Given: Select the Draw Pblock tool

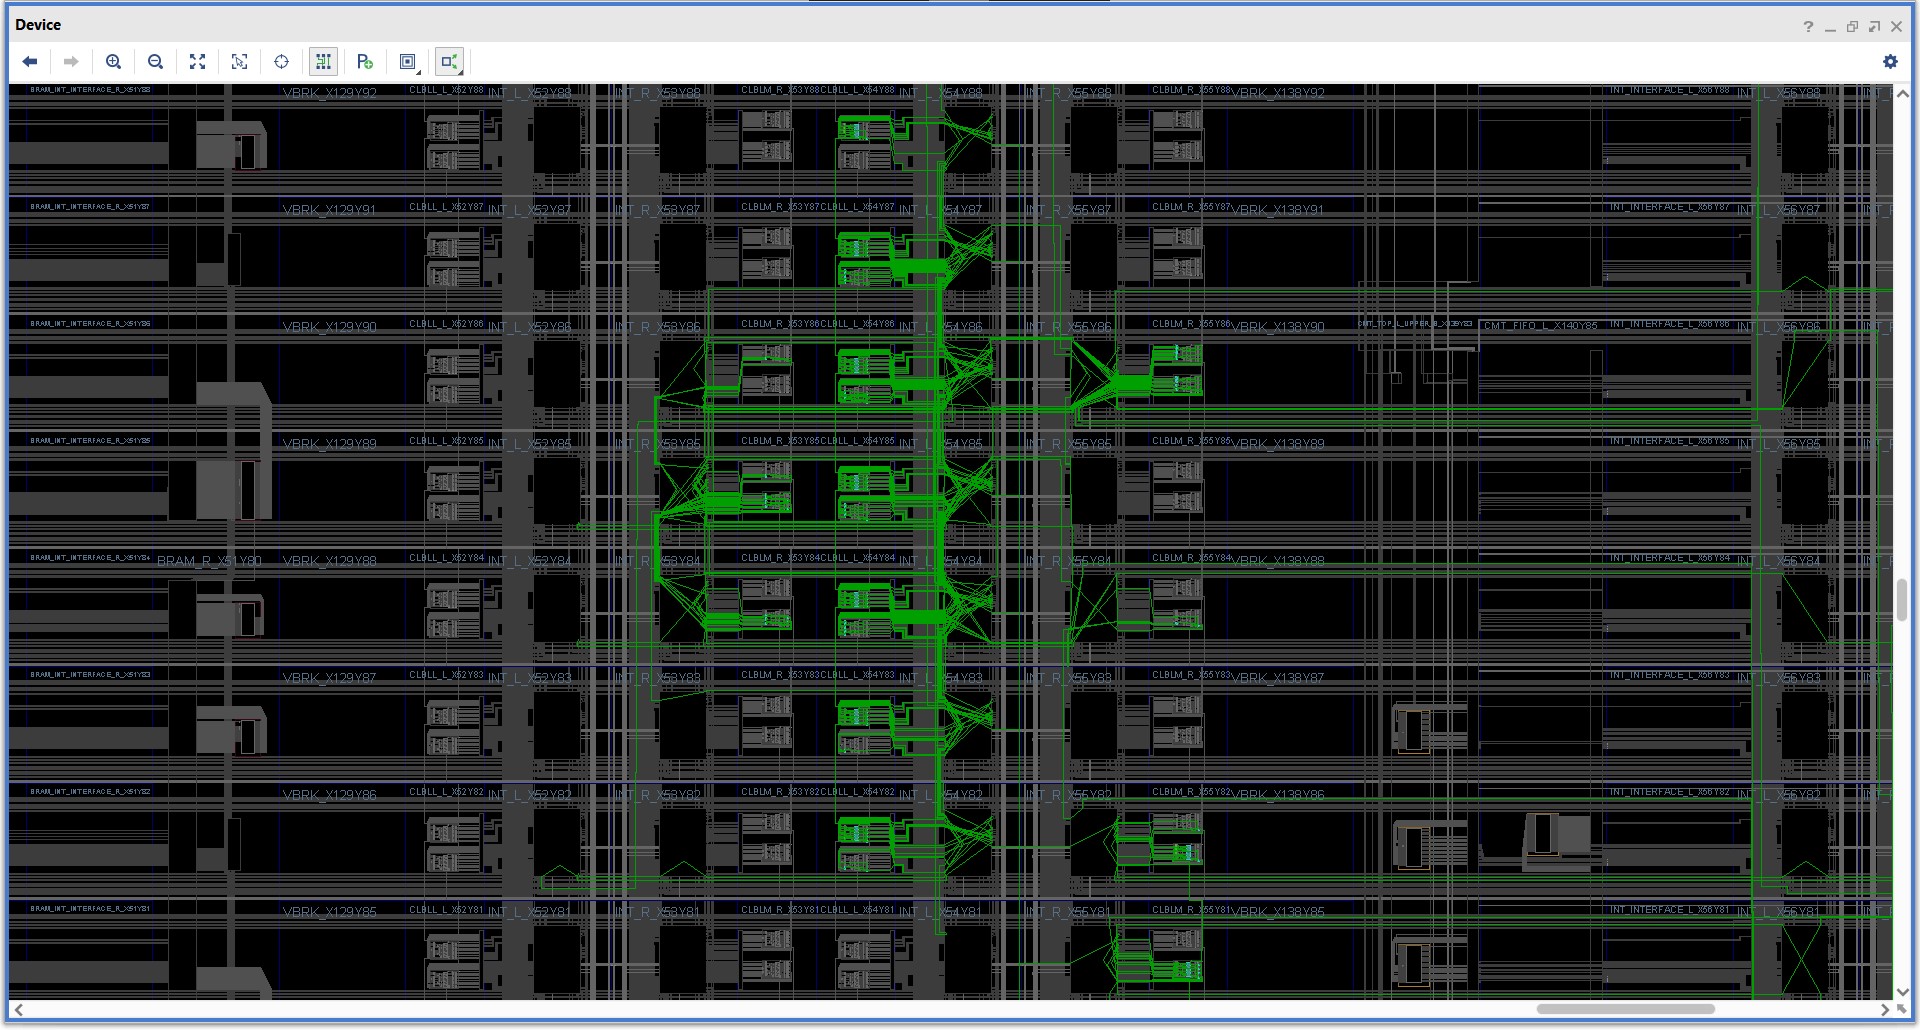Looking at the screenshot, I should 365,61.
